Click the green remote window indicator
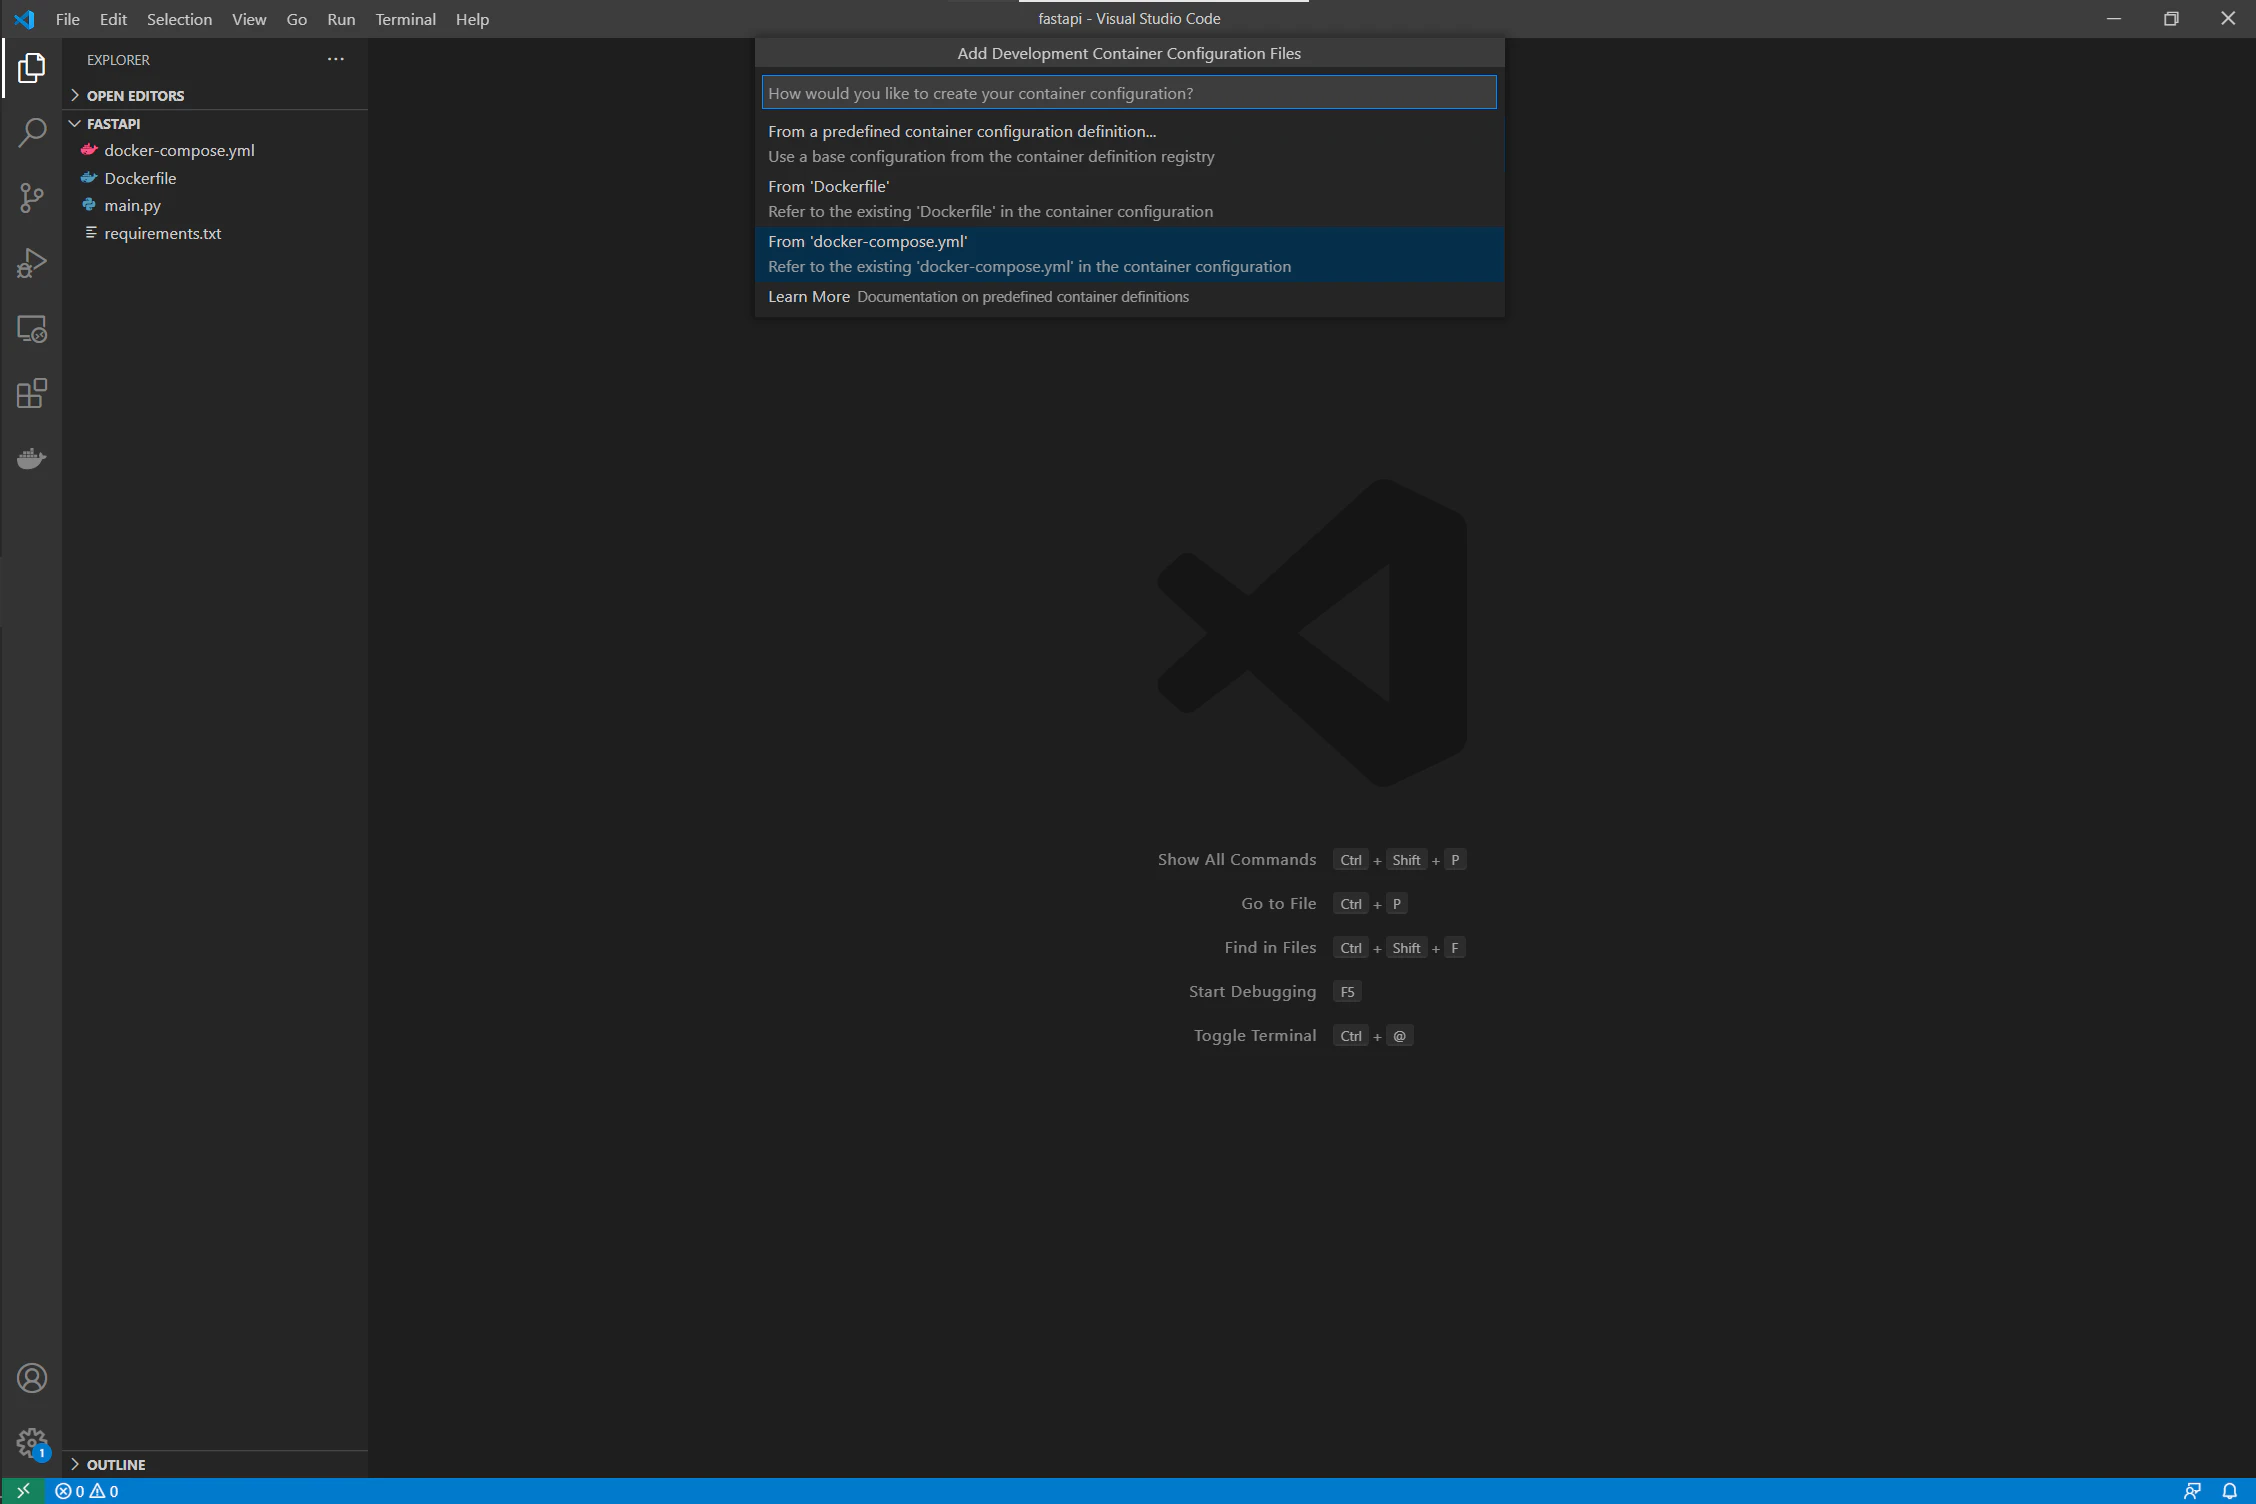 point(22,1491)
